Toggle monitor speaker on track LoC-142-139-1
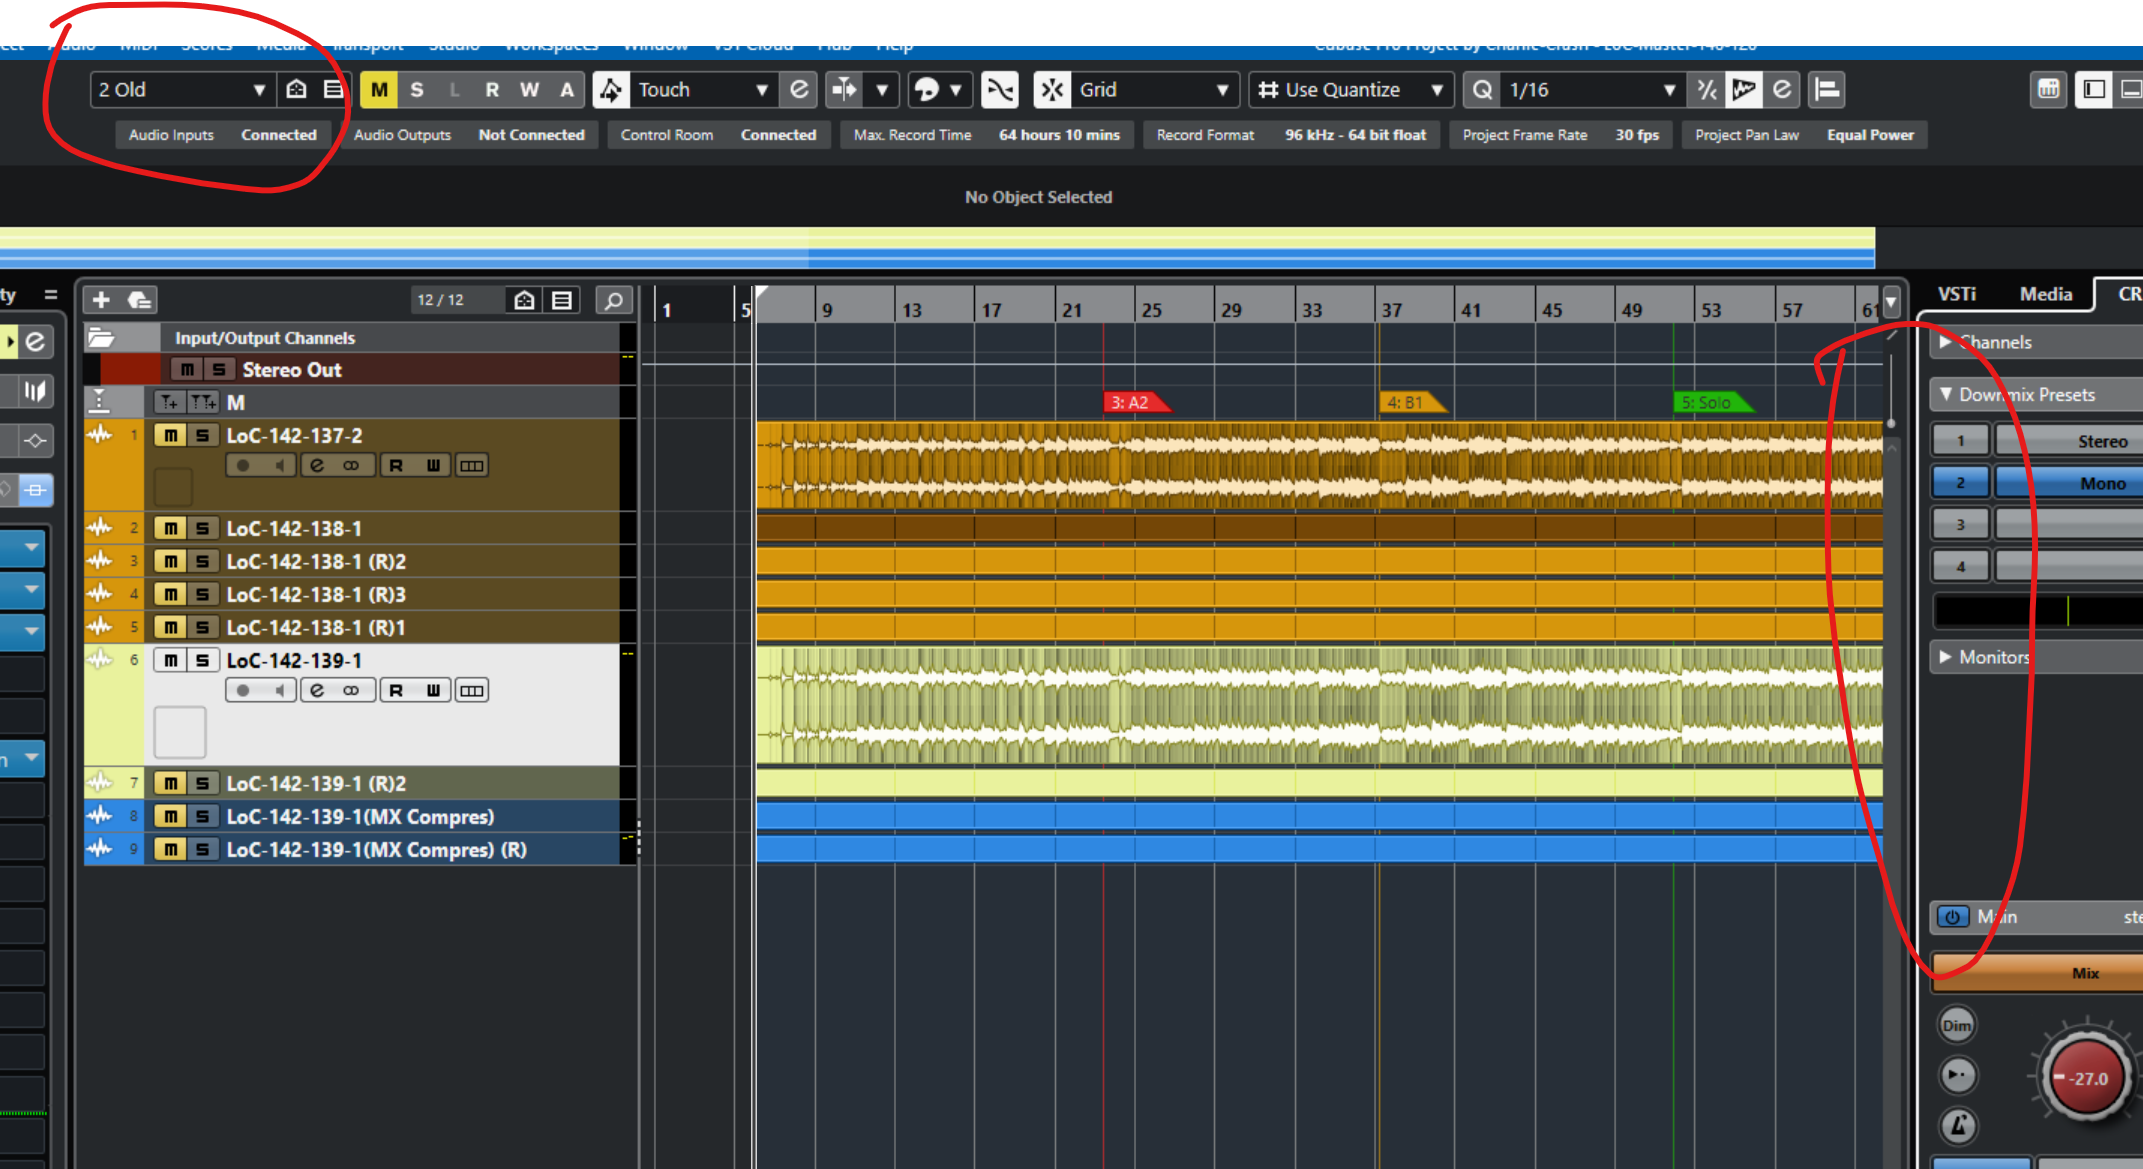This screenshot has height=1169, width=2143. tap(280, 690)
